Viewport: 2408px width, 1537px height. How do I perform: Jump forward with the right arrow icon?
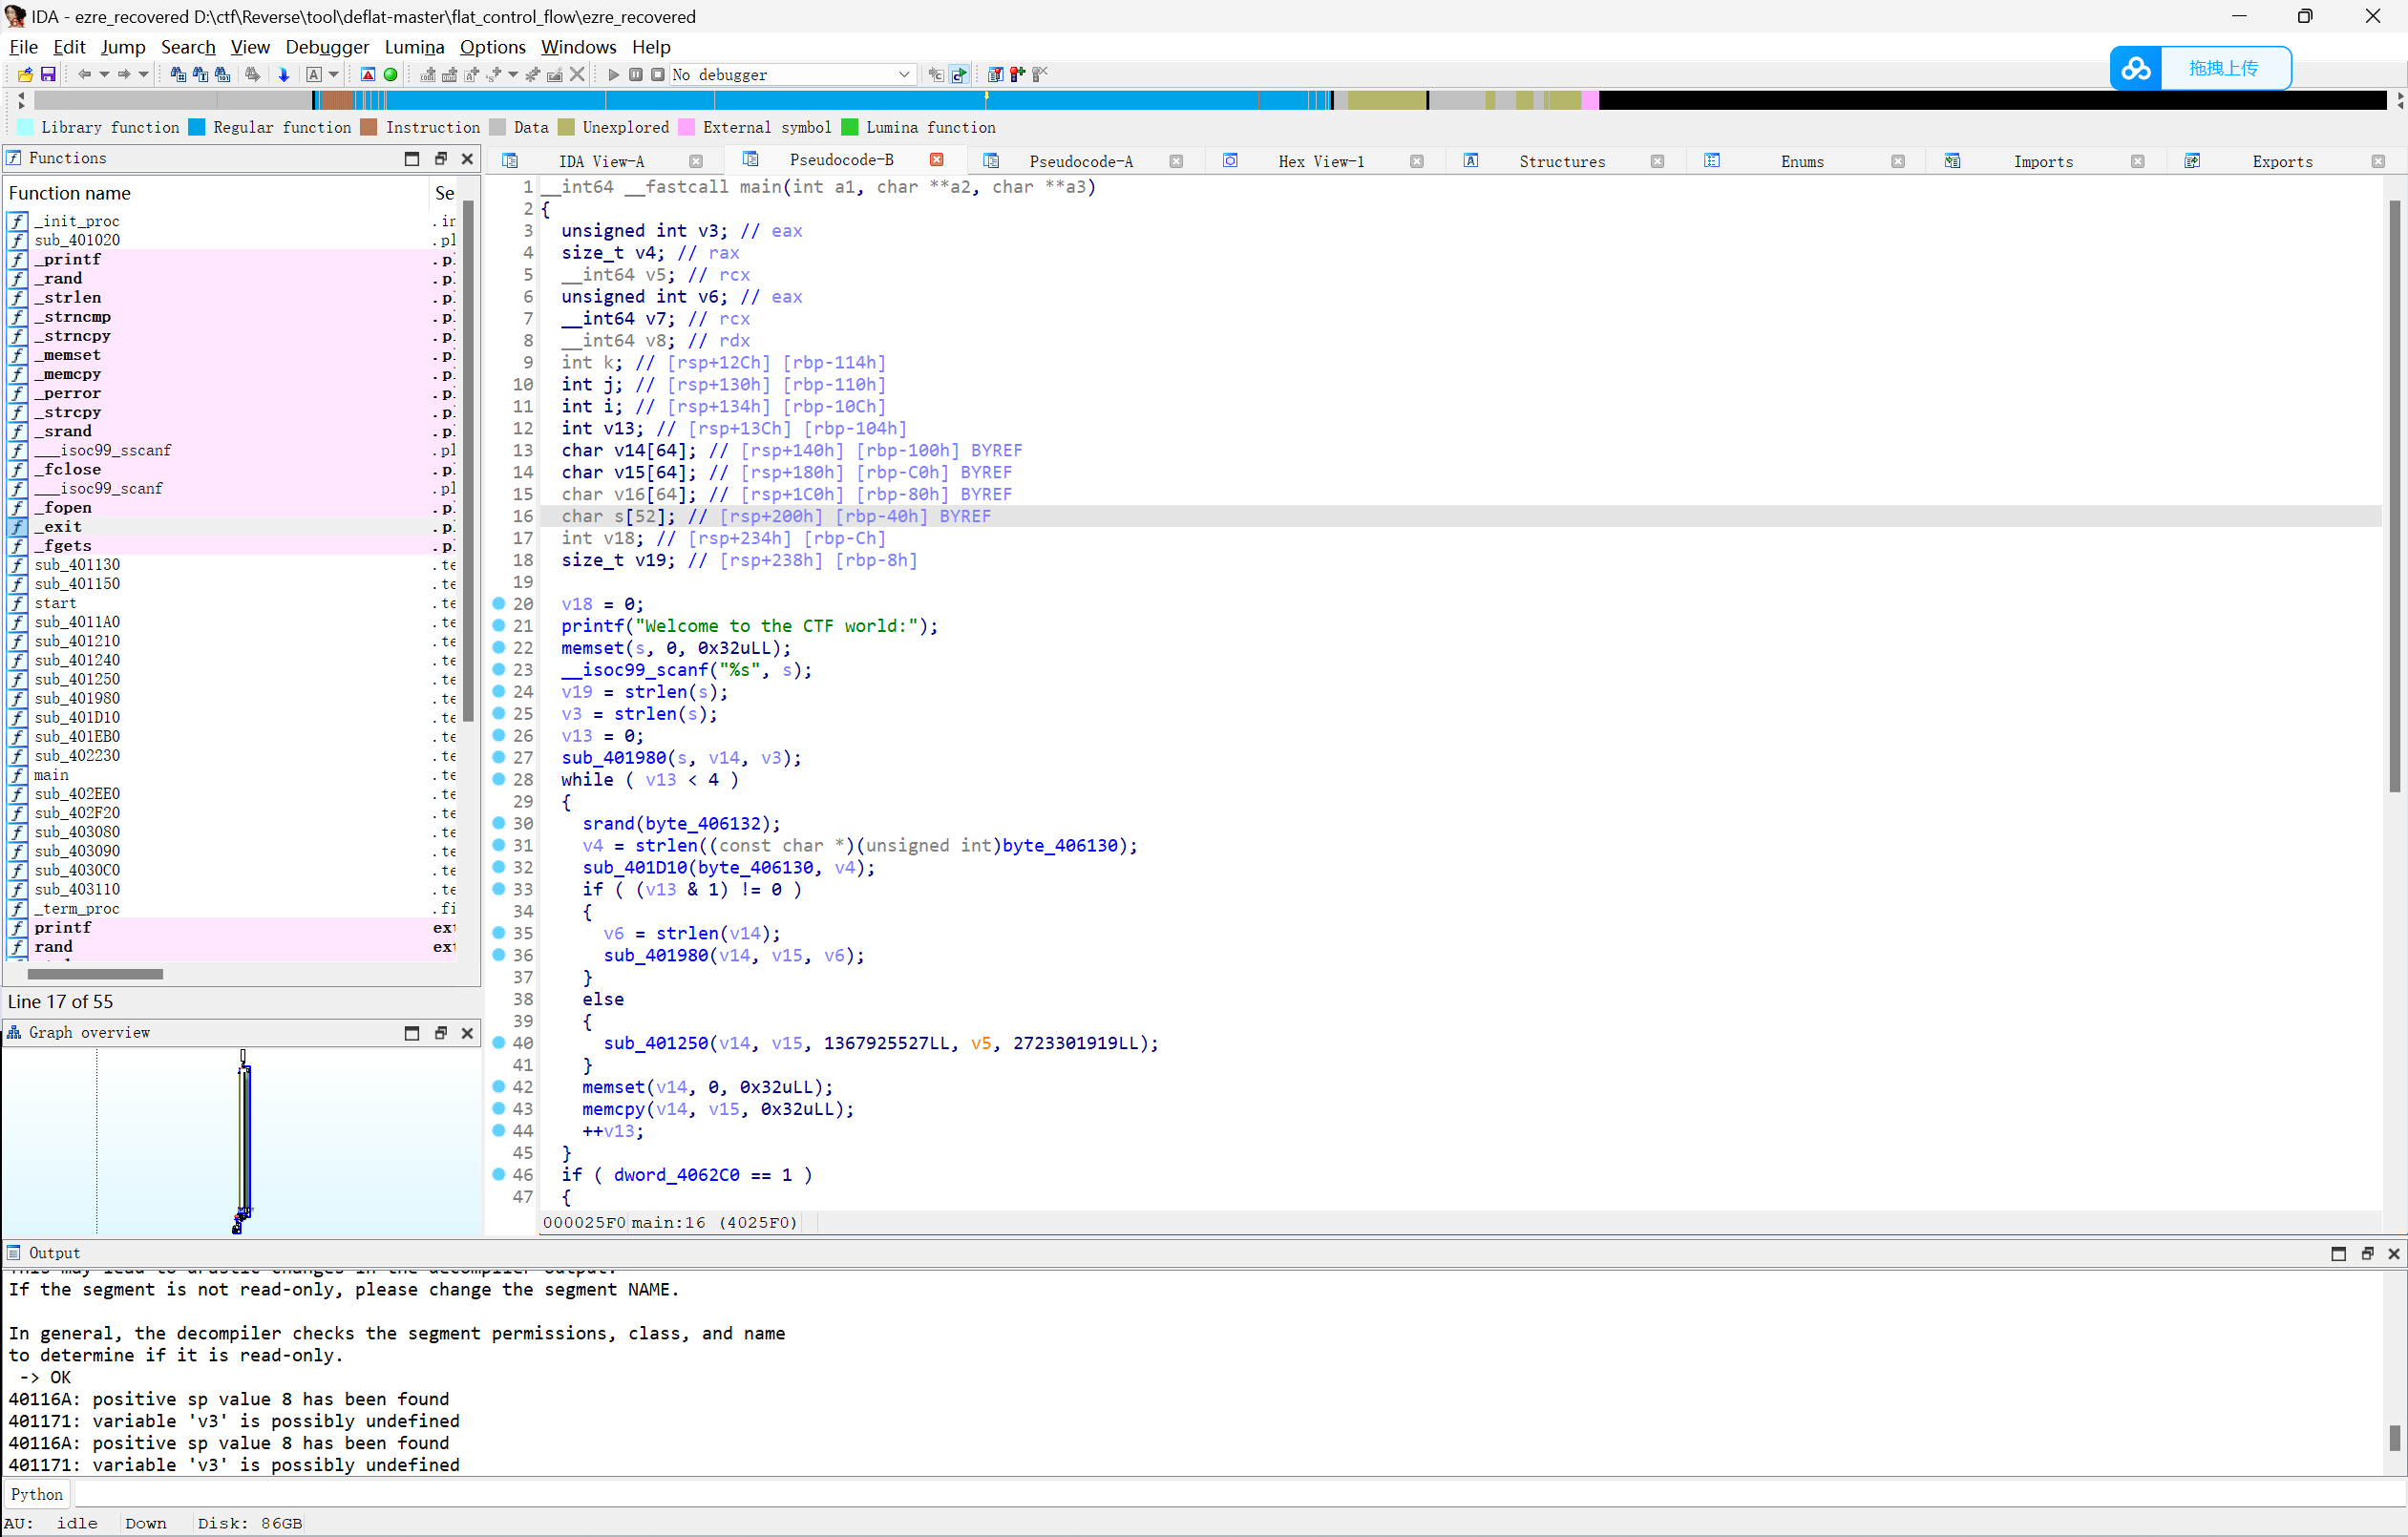click(124, 75)
